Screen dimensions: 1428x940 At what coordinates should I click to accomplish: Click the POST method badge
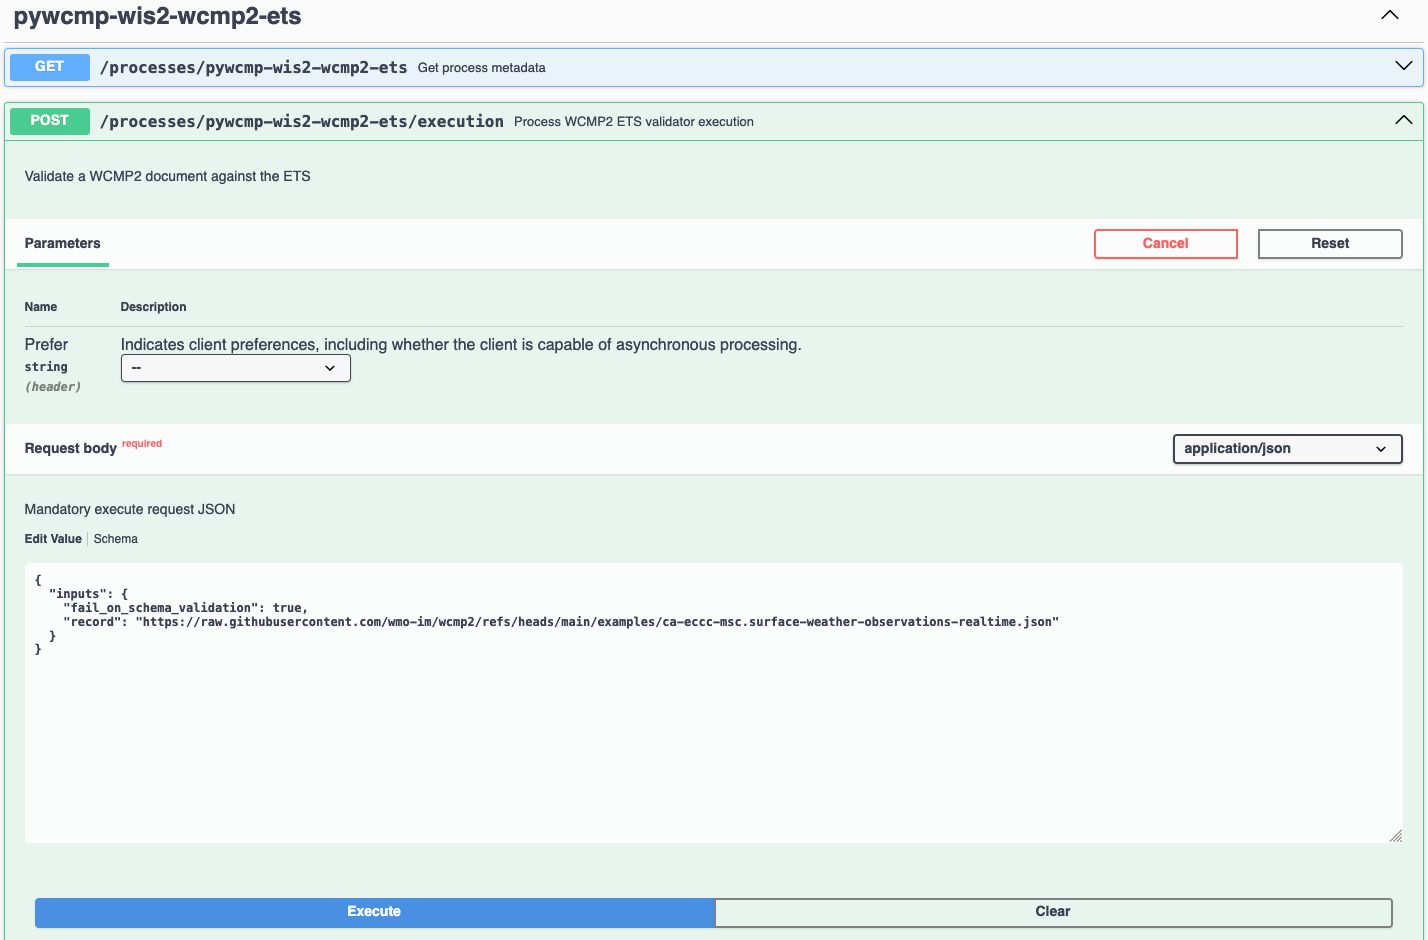coord(49,120)
